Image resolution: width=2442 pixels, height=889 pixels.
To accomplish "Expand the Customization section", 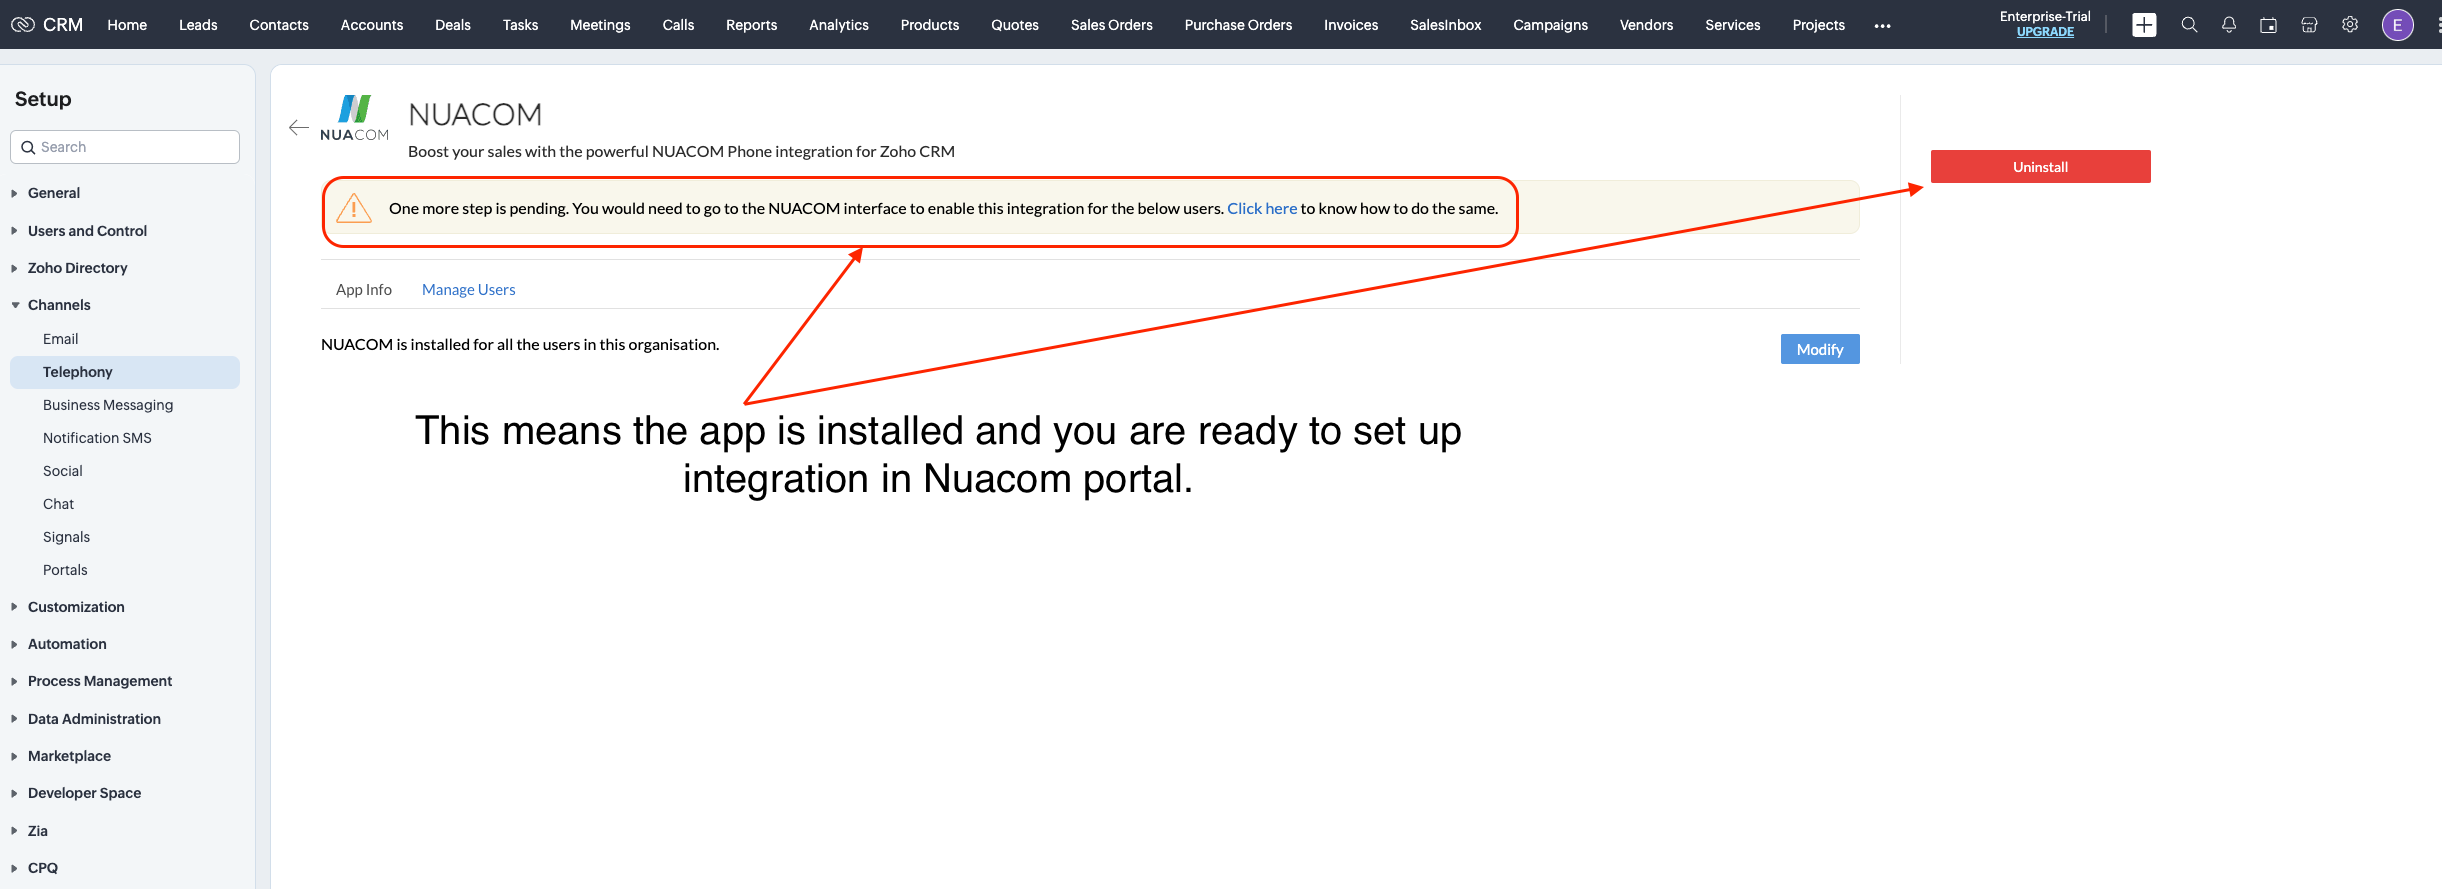I will click(x=14, y=607).
